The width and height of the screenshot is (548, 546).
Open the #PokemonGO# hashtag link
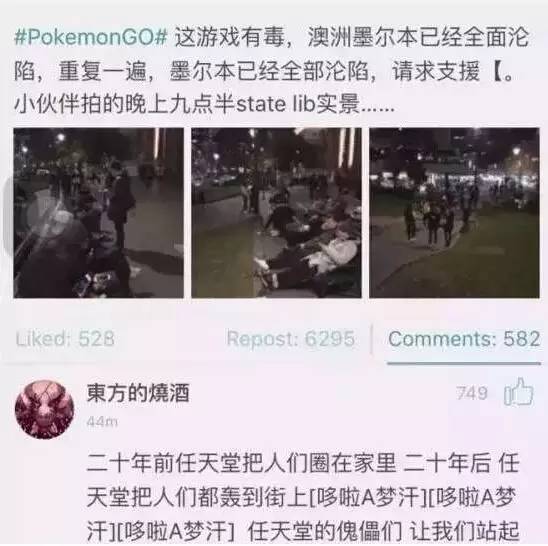92,37
